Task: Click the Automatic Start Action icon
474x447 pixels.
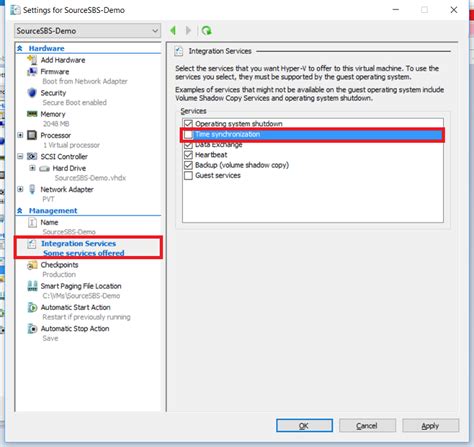Action: 32,307
